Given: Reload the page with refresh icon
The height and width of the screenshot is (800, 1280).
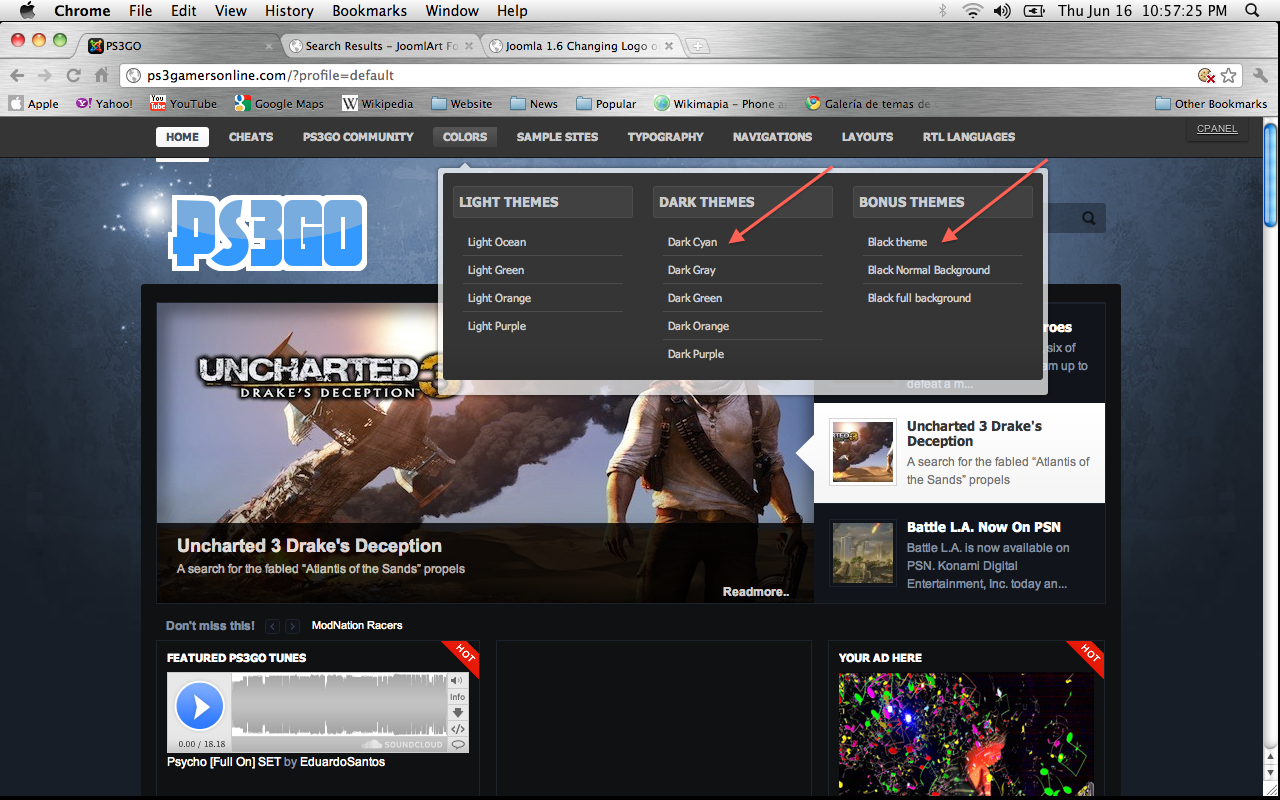Looking at the screenshot, I should click(x=73, y=75).
